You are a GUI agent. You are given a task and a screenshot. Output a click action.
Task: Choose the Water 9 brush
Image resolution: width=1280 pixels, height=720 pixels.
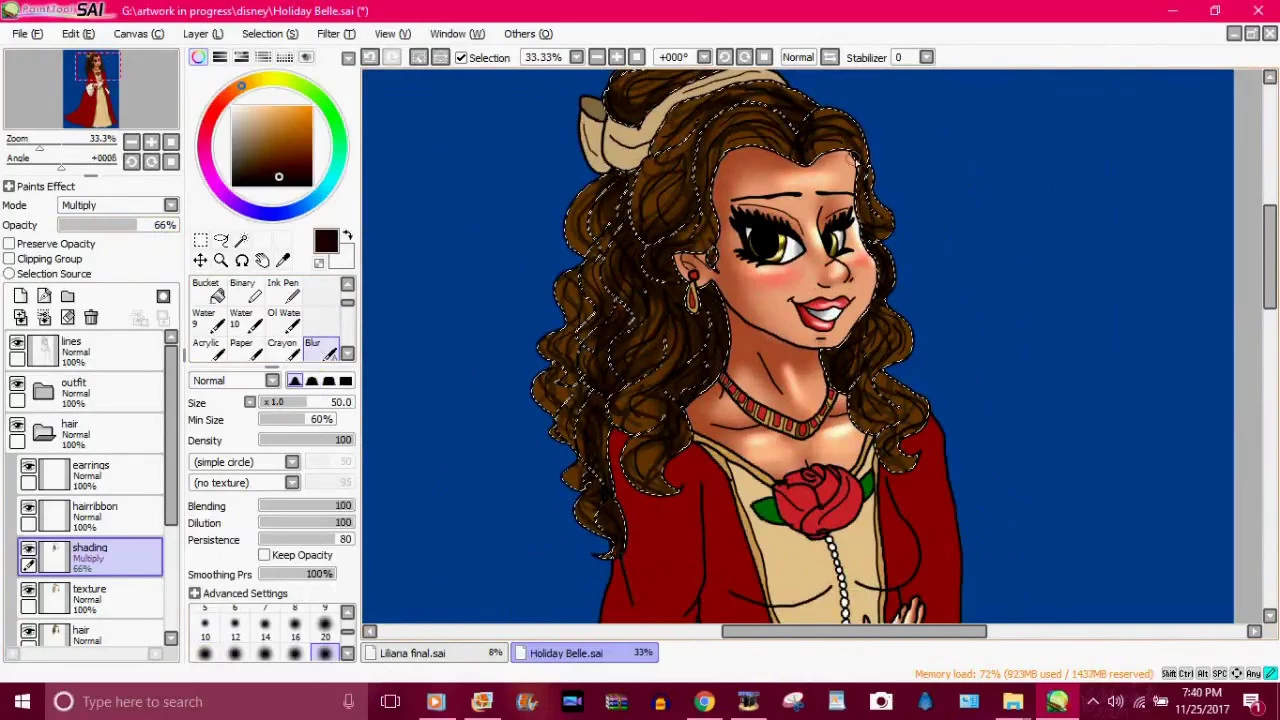tap(208, 321)
